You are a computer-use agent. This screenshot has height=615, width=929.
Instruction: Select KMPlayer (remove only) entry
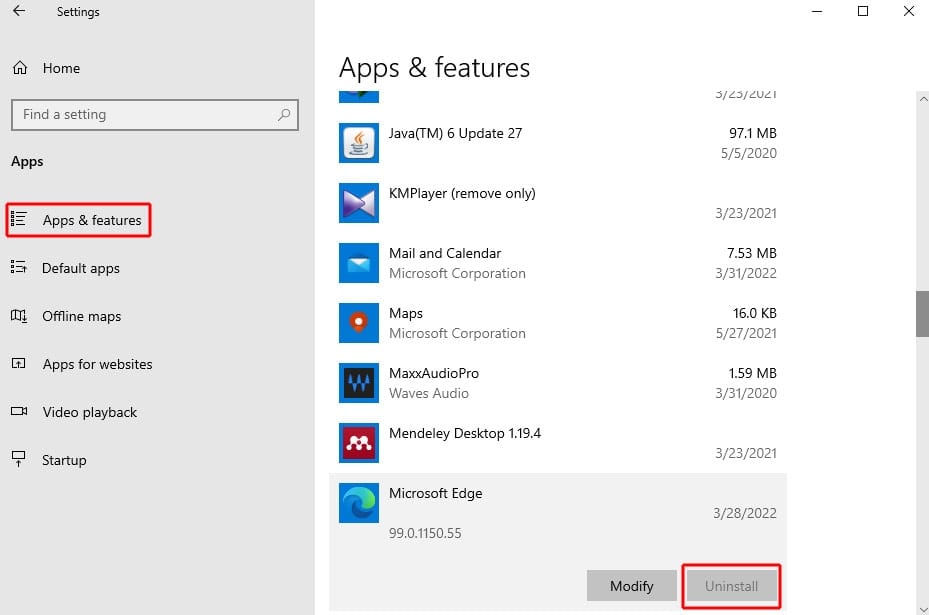pos(558,203)
